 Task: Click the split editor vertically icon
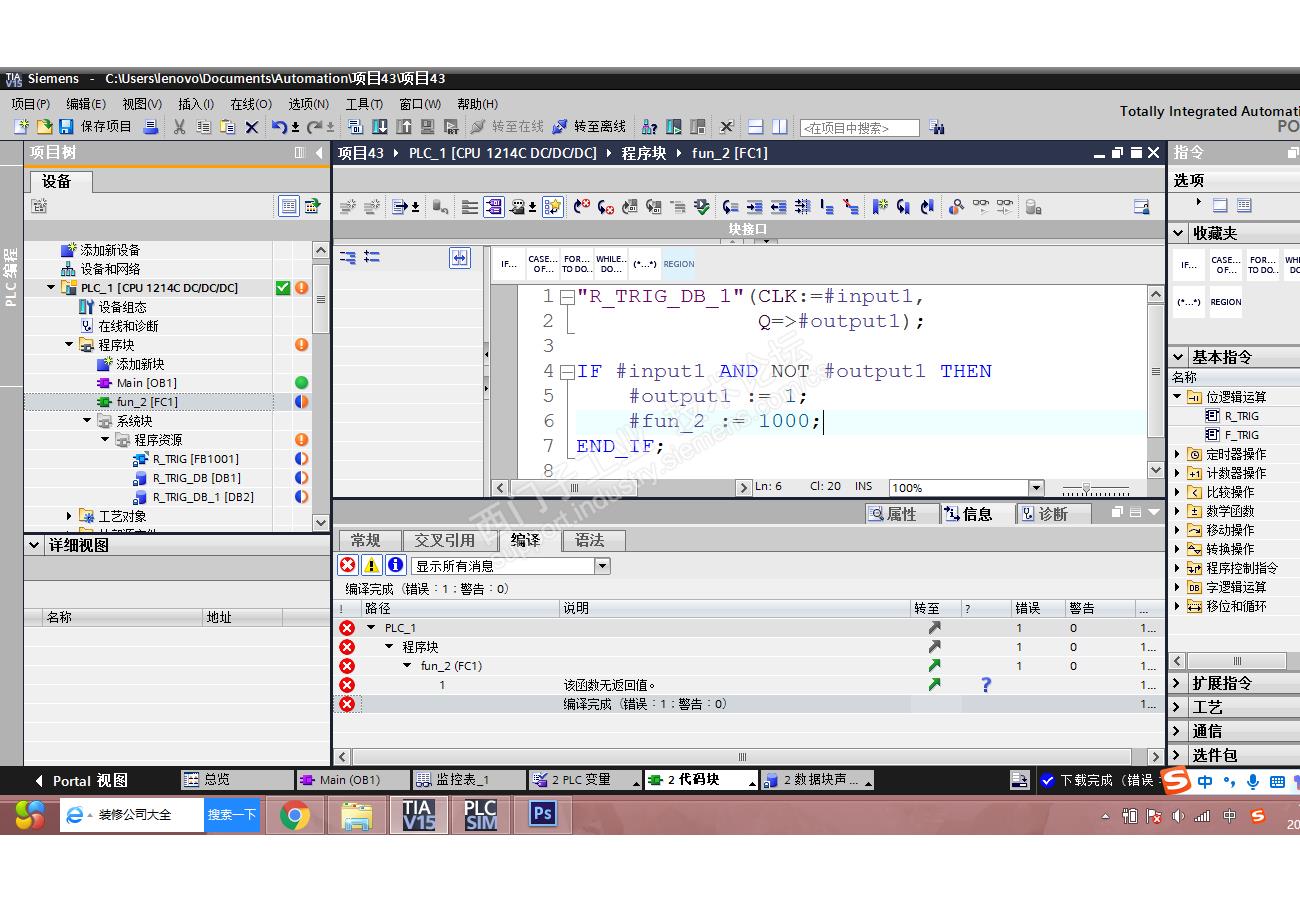coord(779,127)
